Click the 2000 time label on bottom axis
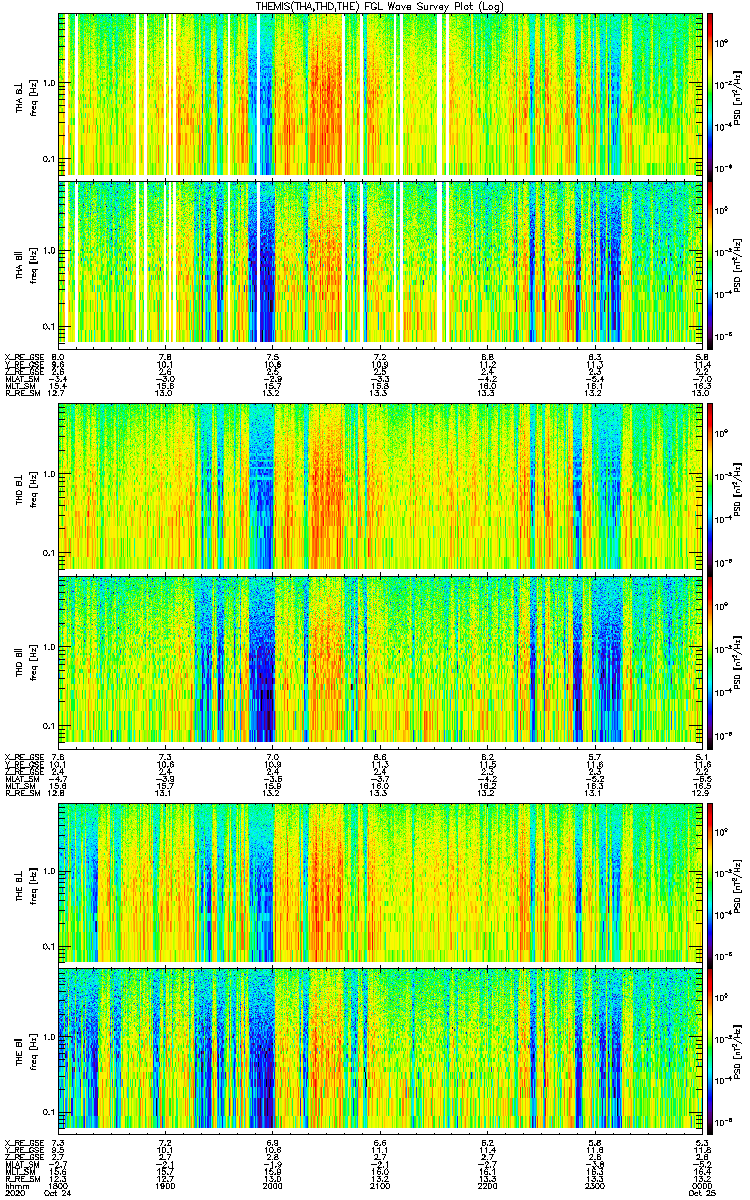 click(x=273, y=1188)
